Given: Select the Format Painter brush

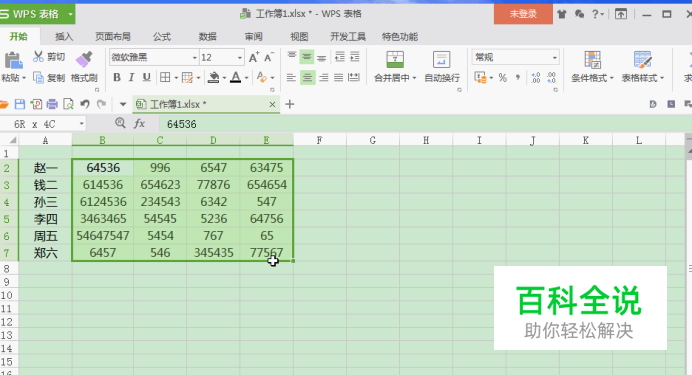Looking at the screenshot, I should tap(84, 60).
